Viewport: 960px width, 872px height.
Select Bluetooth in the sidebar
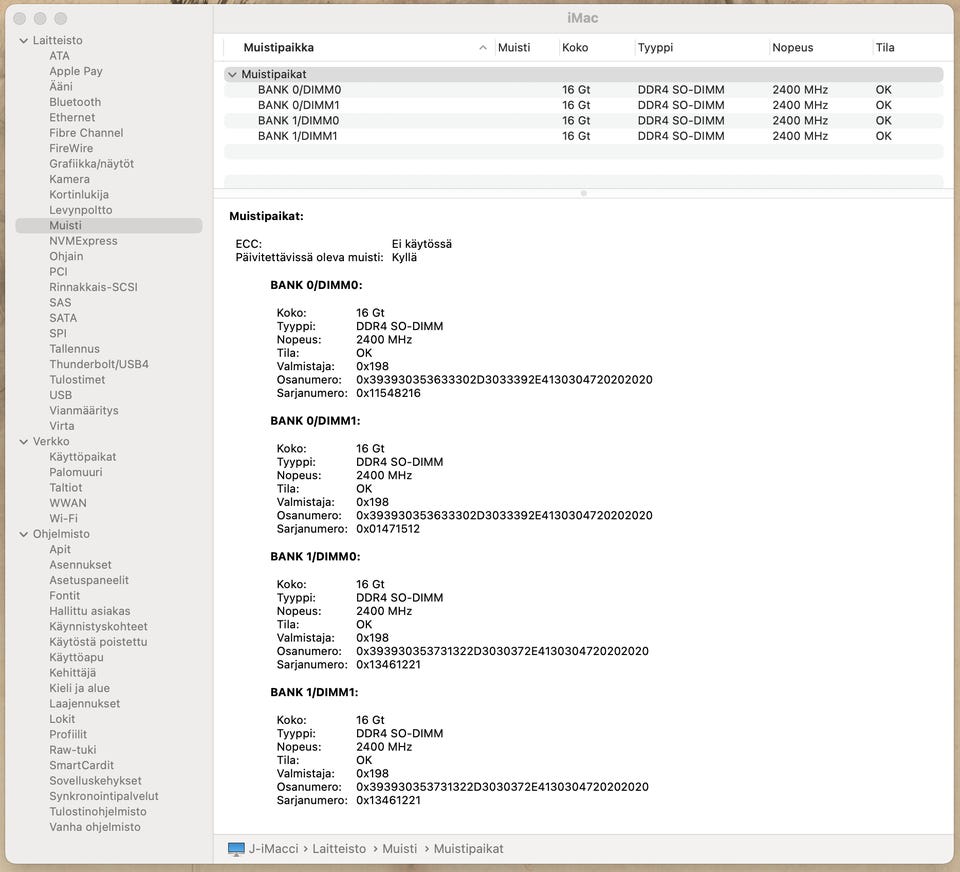coord(75,102)
